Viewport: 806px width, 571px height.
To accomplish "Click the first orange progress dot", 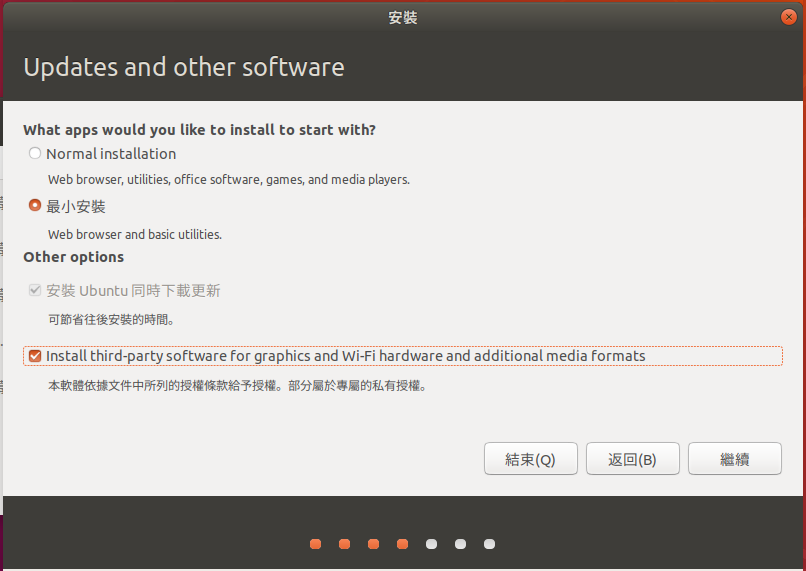I will coord(316,544).
